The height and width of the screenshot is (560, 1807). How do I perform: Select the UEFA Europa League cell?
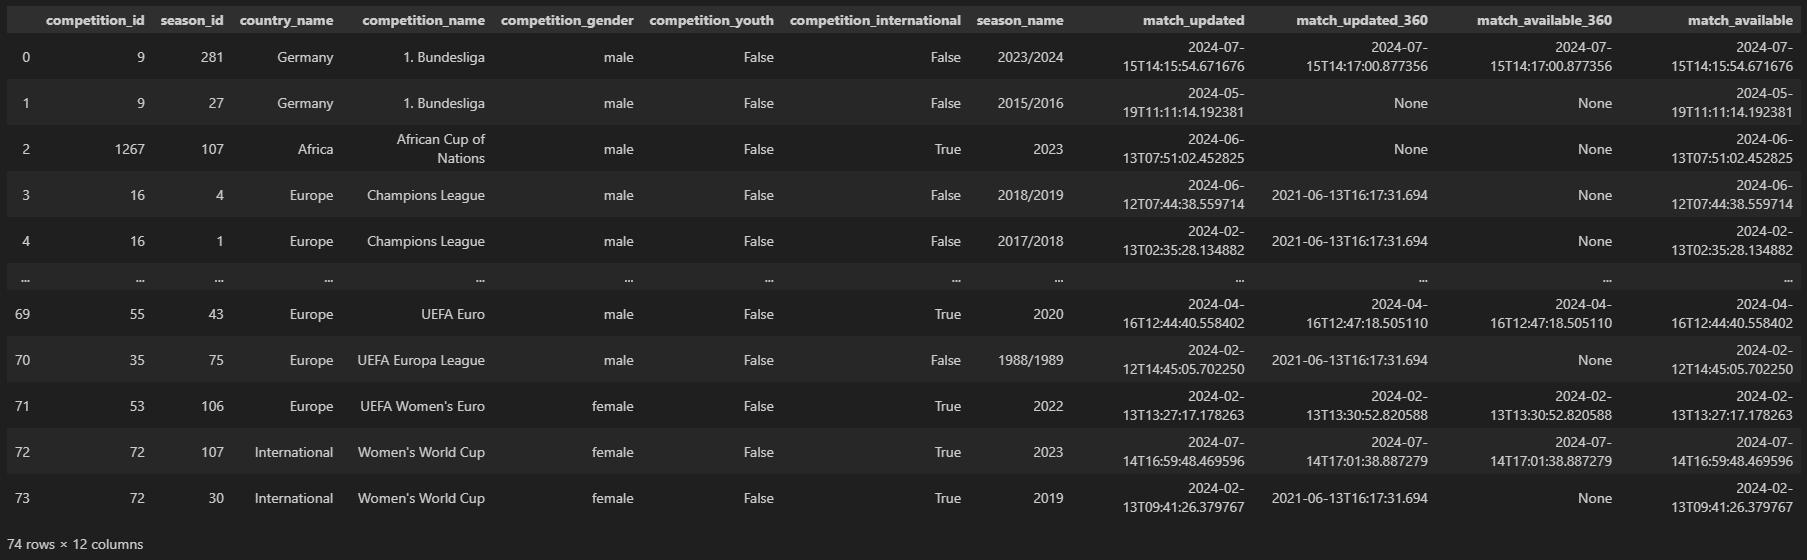click(421, 360)
